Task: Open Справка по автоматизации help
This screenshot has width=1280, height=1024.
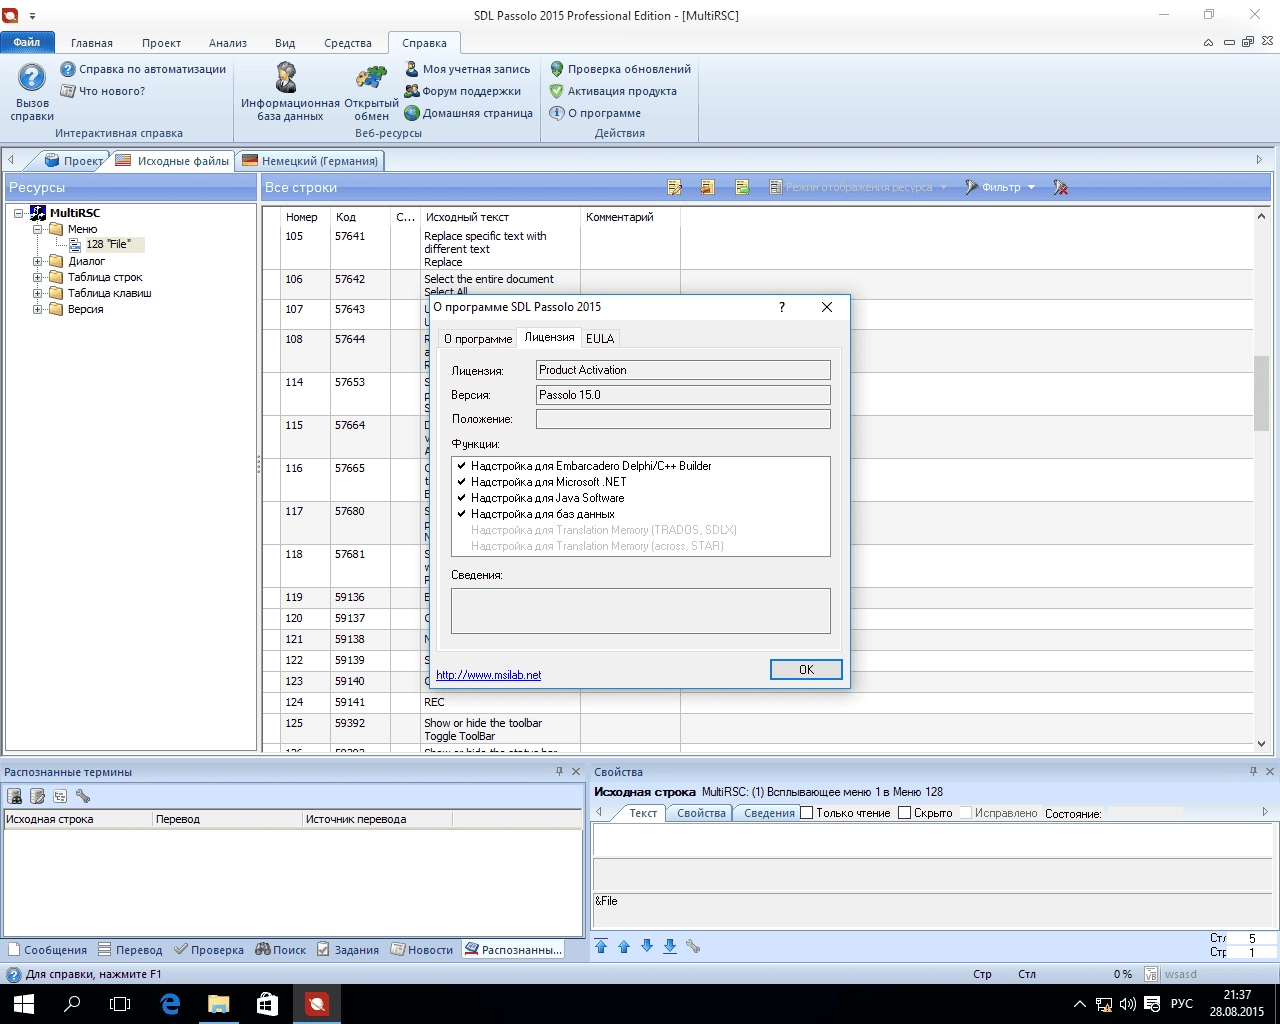Action: [x=143, y=69]
